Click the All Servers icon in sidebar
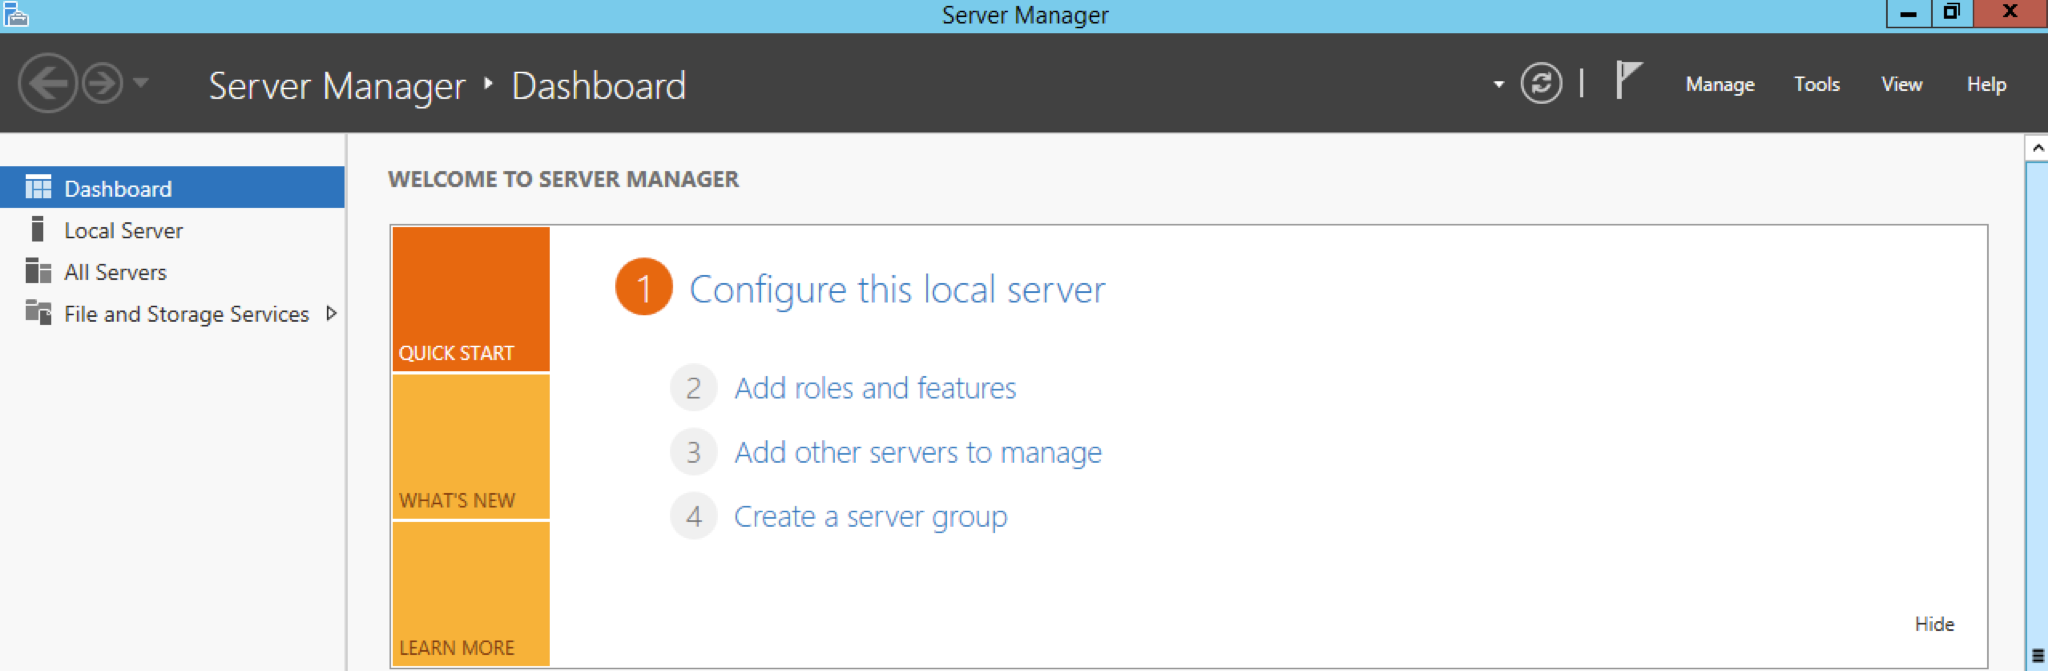The height and width of the screenshot is (671, 2048). [38, 271]
